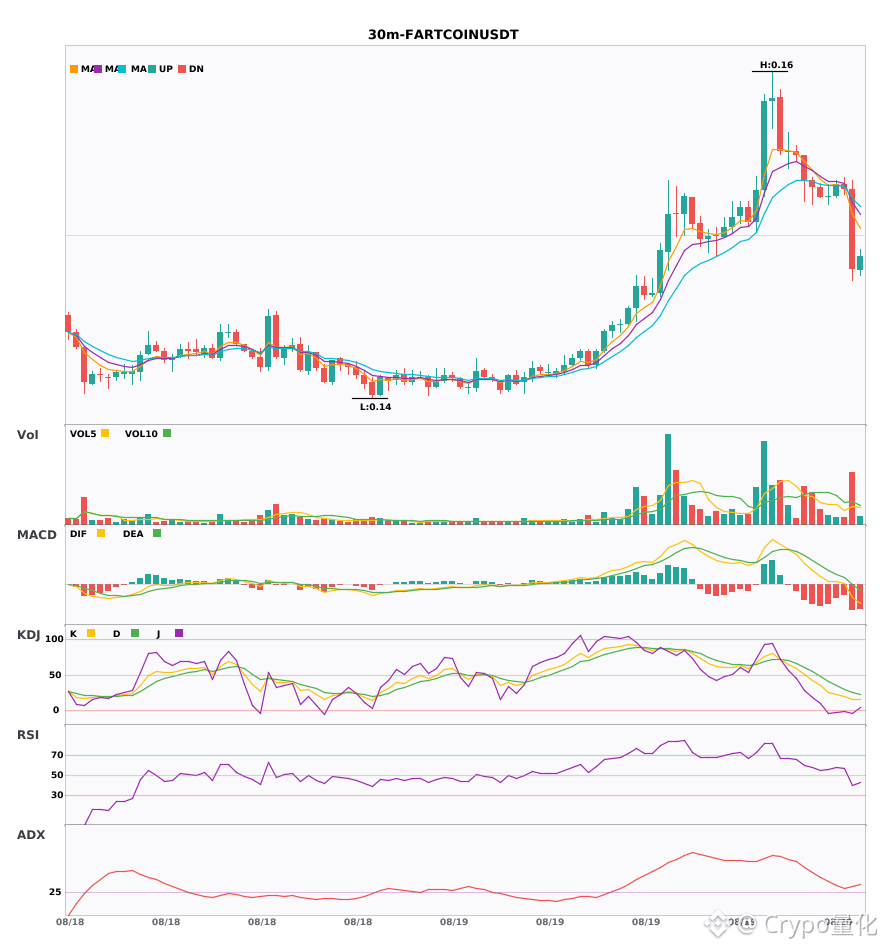This screenshot has width=885, height=950.
Task: Select the ADX panel label
Action: pos(31,834)
